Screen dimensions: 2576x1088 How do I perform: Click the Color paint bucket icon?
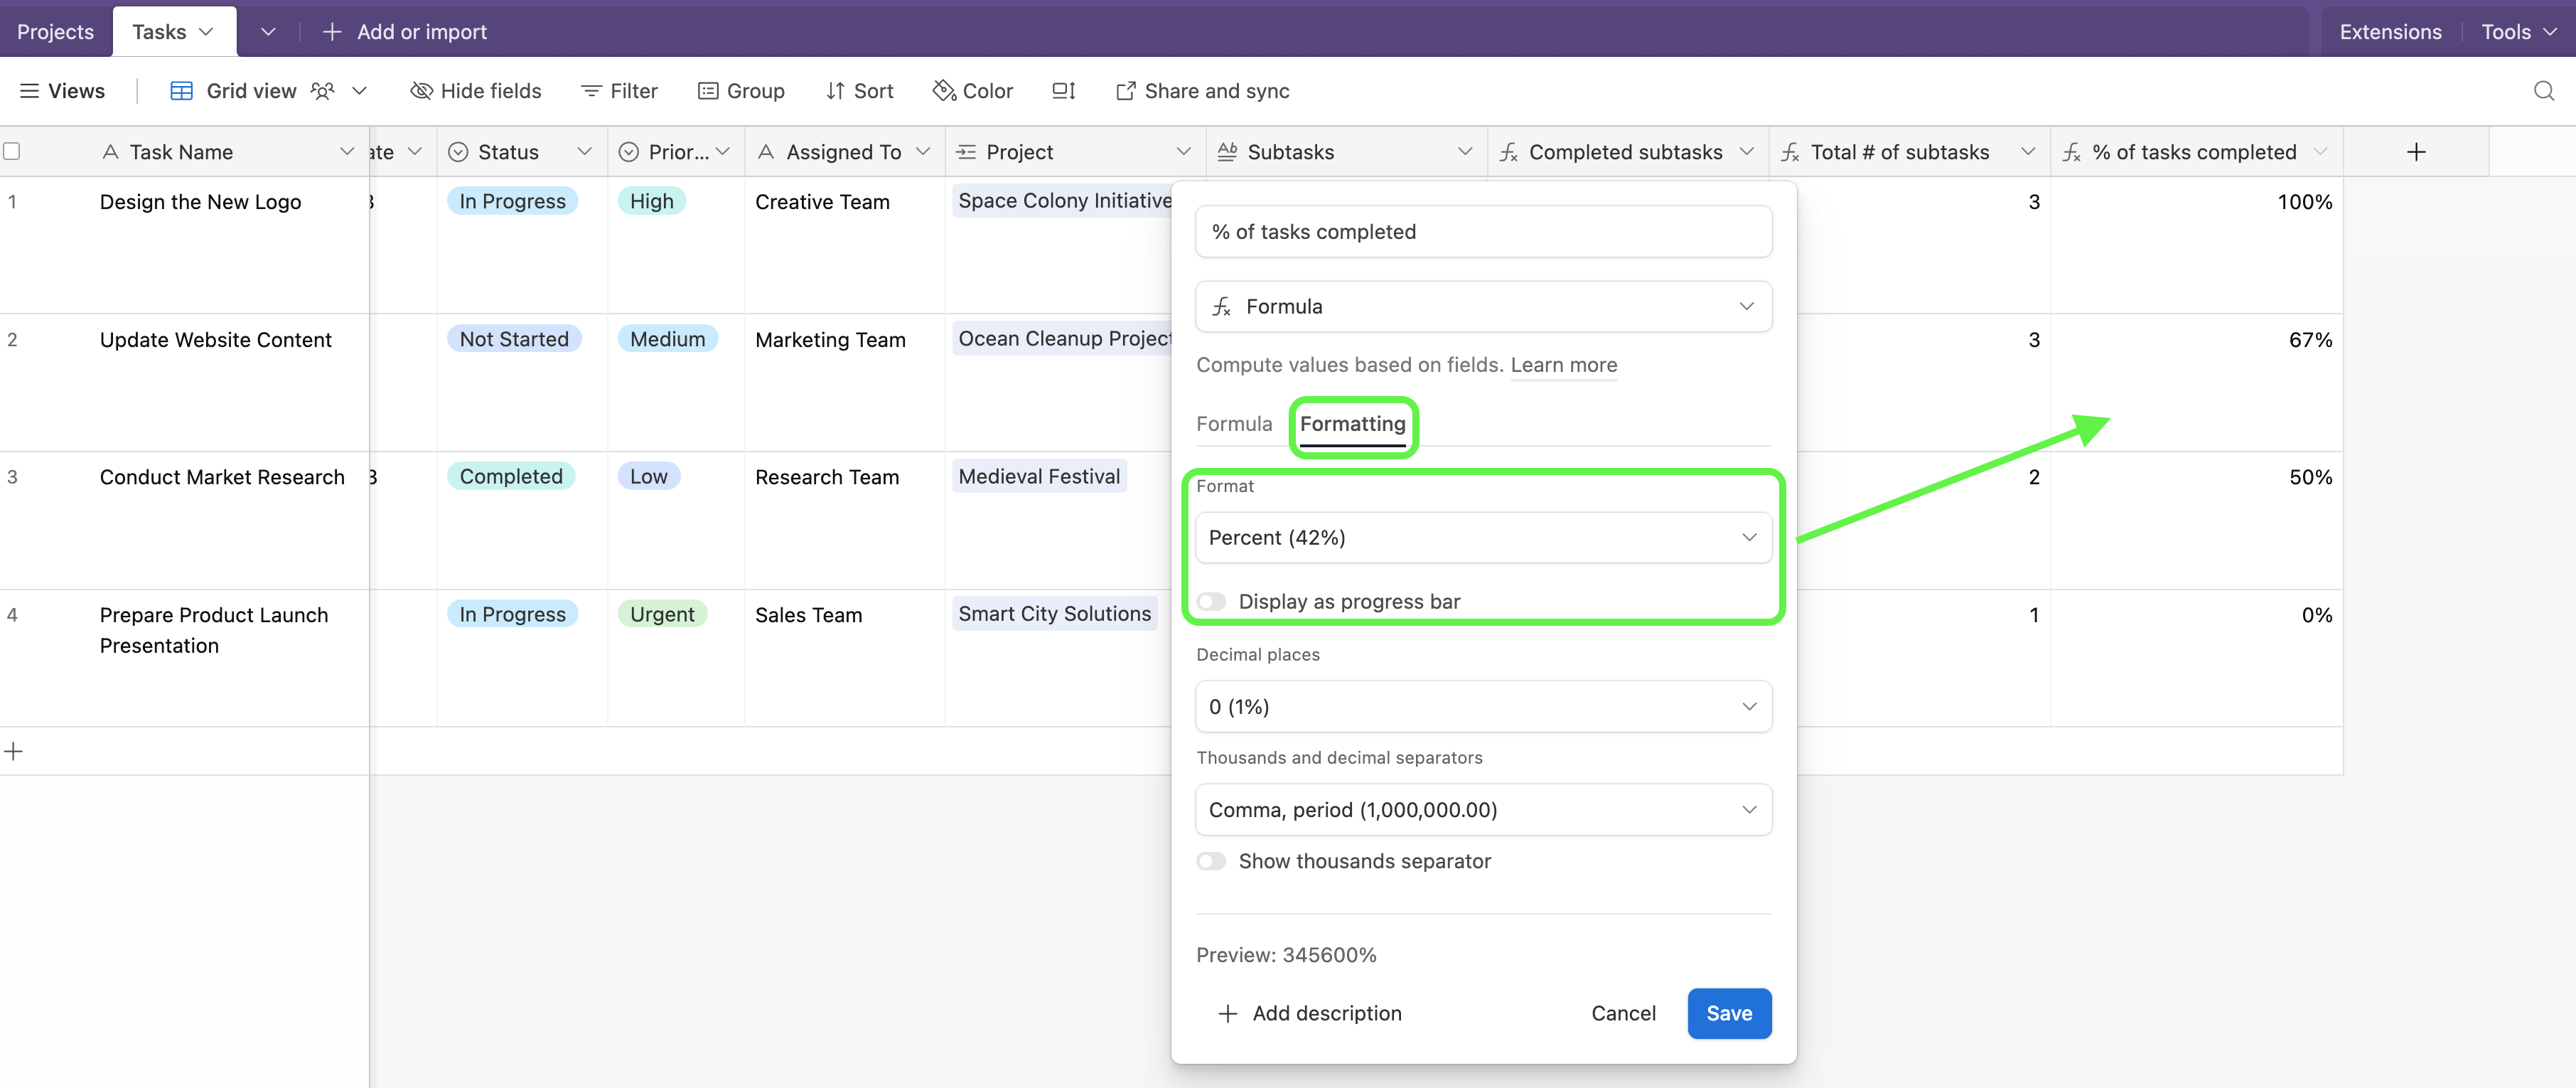[x=943, y=91]
